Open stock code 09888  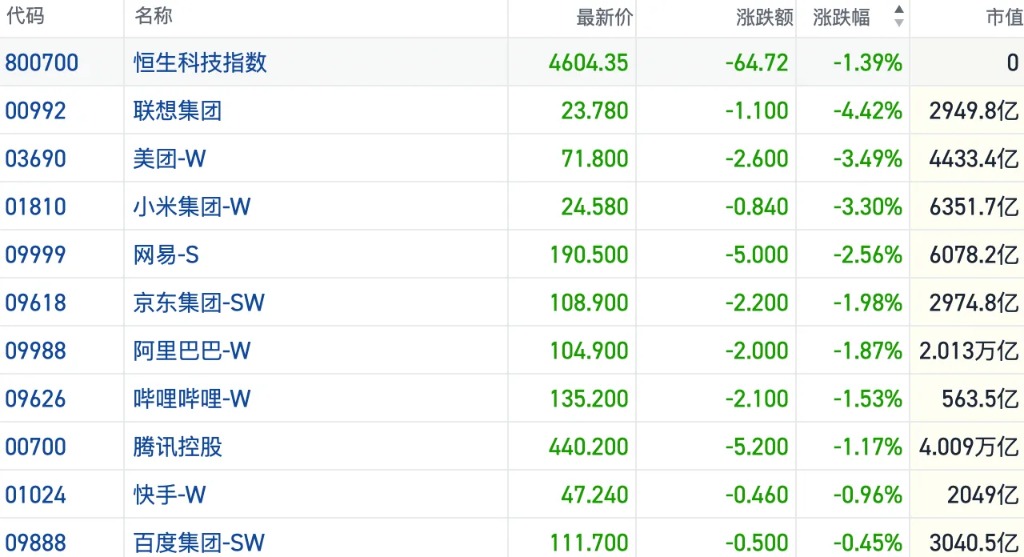click(36, 543)
